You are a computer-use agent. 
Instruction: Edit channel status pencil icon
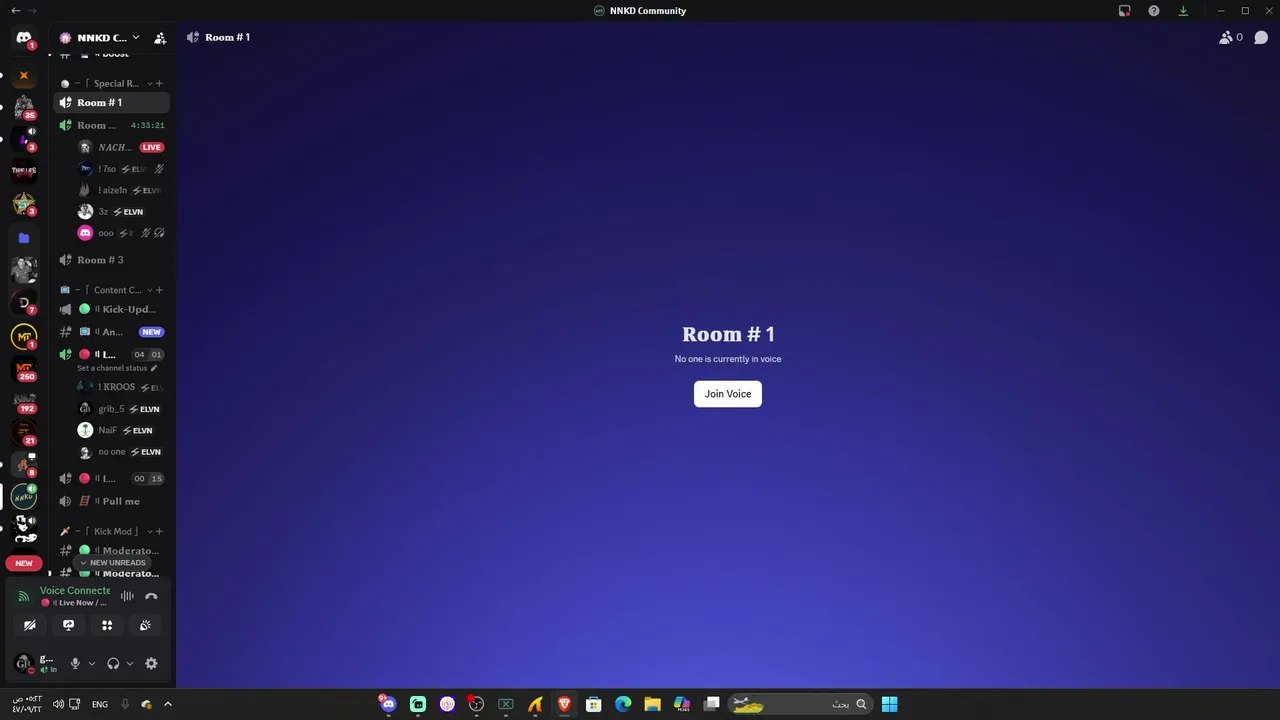154,368
